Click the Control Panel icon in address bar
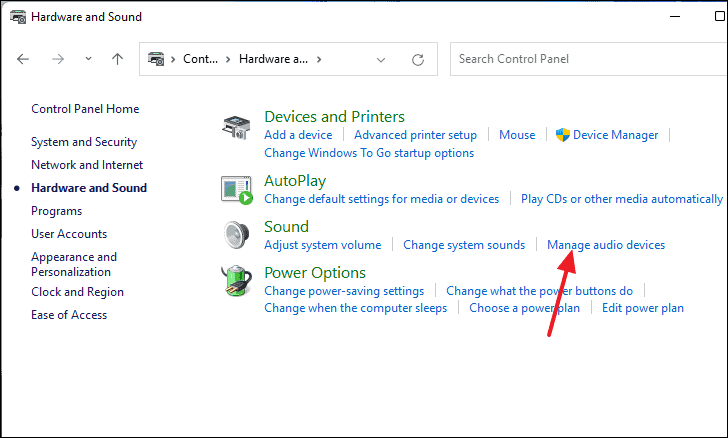 point(156,59)
